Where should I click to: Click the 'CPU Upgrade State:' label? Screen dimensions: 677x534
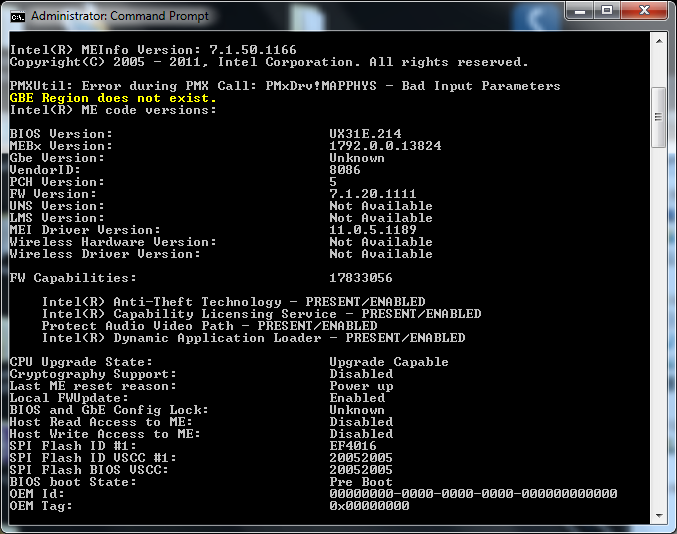pos(81,362)
